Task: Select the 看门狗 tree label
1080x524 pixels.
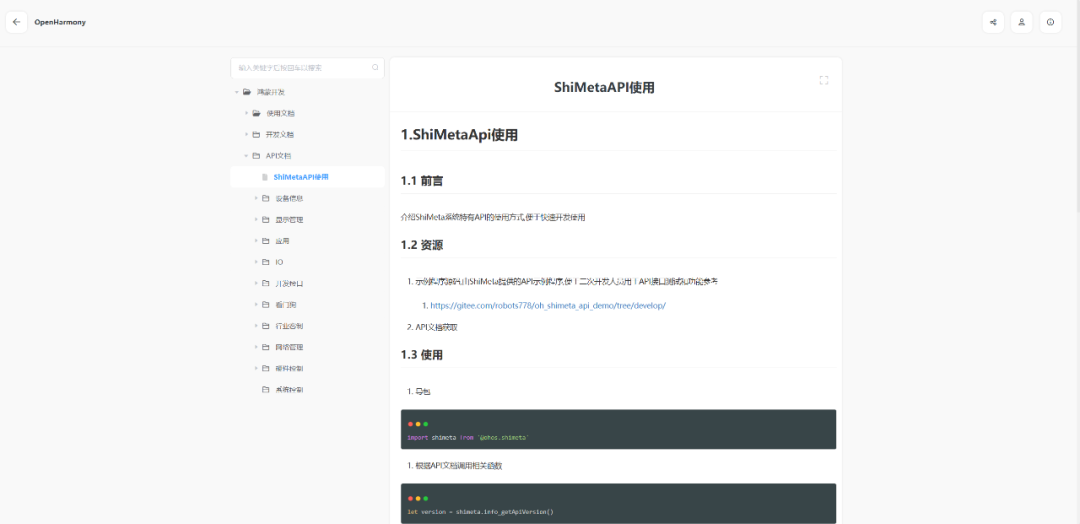Action: coord(286,304)
